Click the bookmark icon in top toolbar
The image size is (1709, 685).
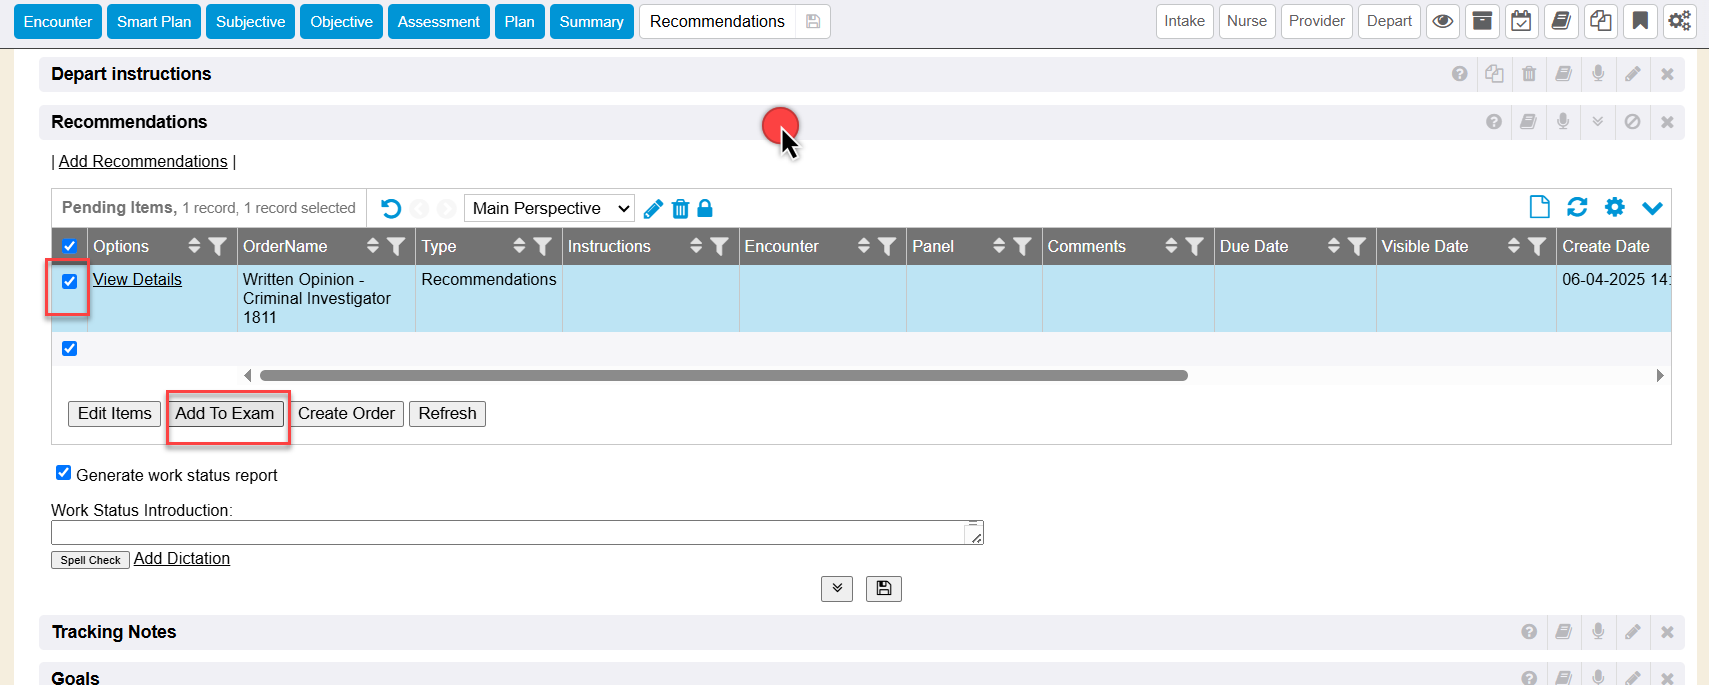[1640, 21]
